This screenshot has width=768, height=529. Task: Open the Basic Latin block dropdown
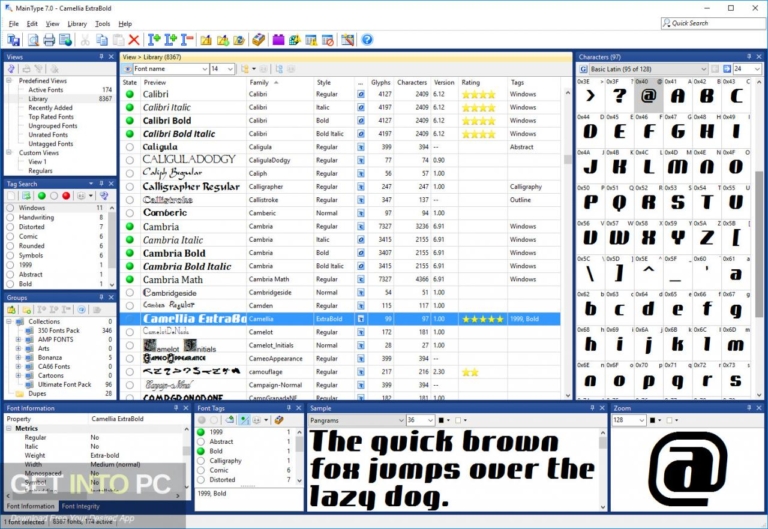[x=704, y=69]
